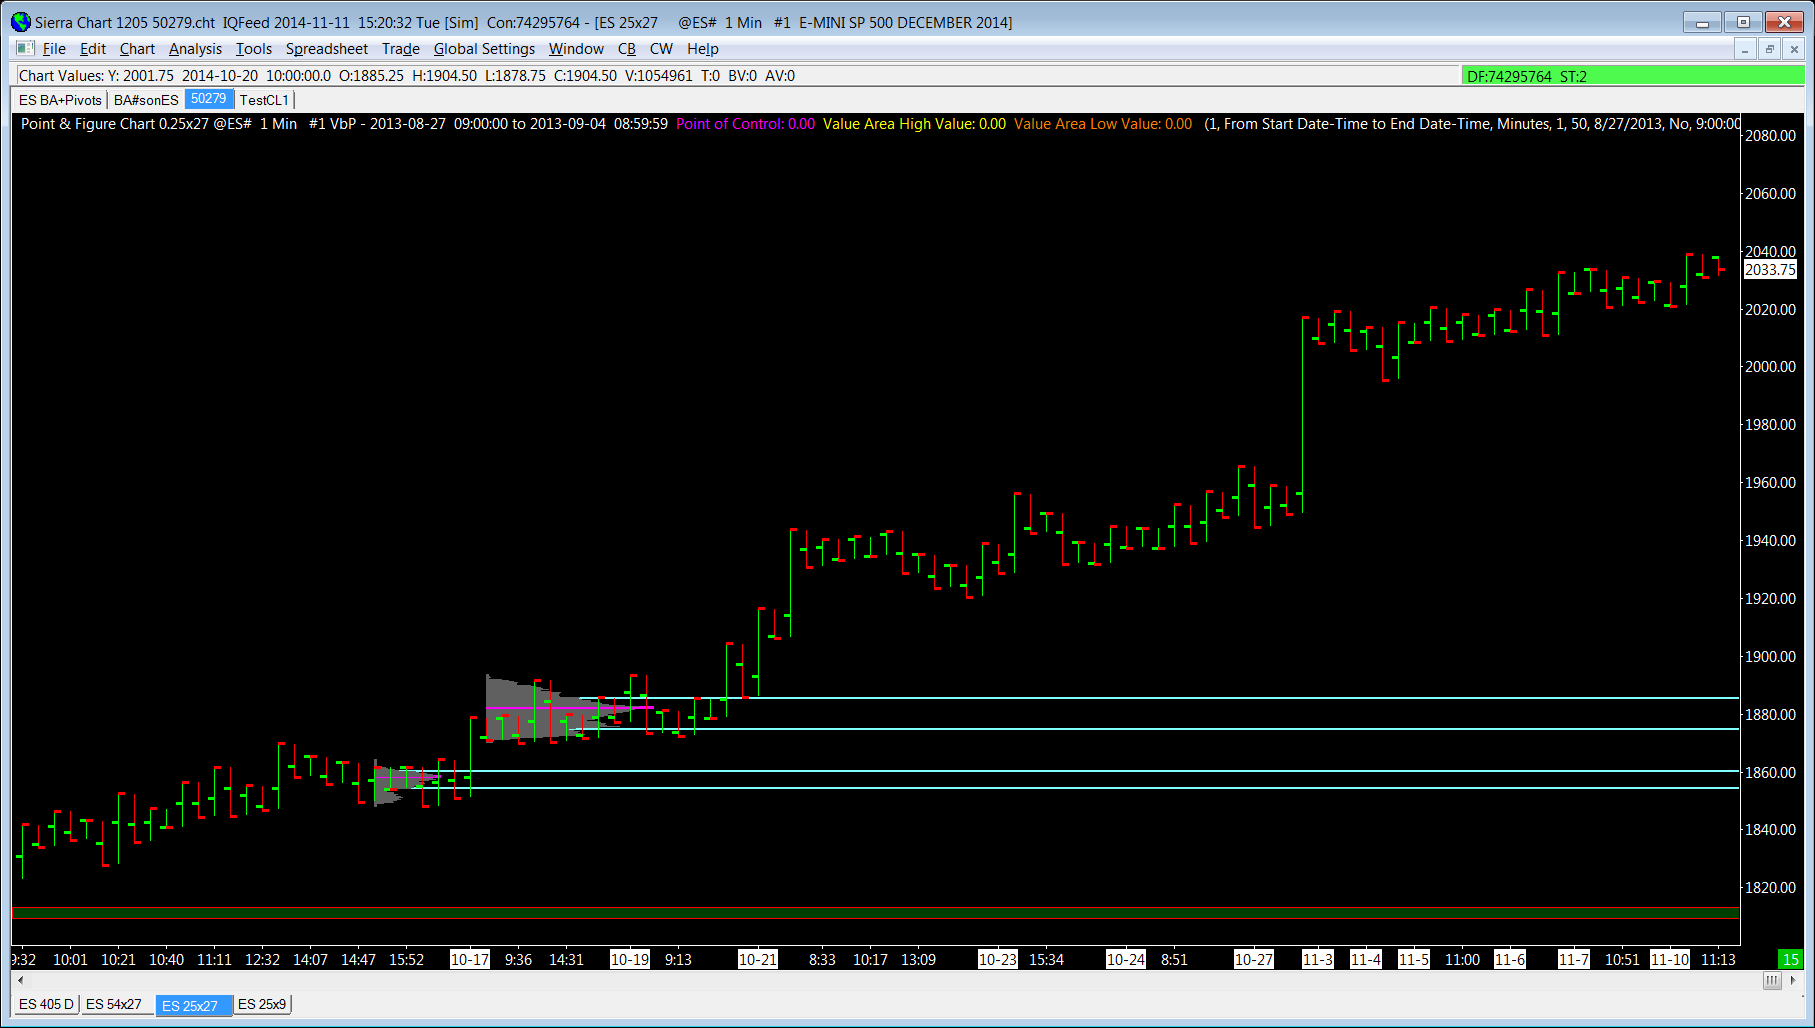This screenshot has height=1028, width=1815.
Task: Open the Chart menu
Action: (137, 49)
